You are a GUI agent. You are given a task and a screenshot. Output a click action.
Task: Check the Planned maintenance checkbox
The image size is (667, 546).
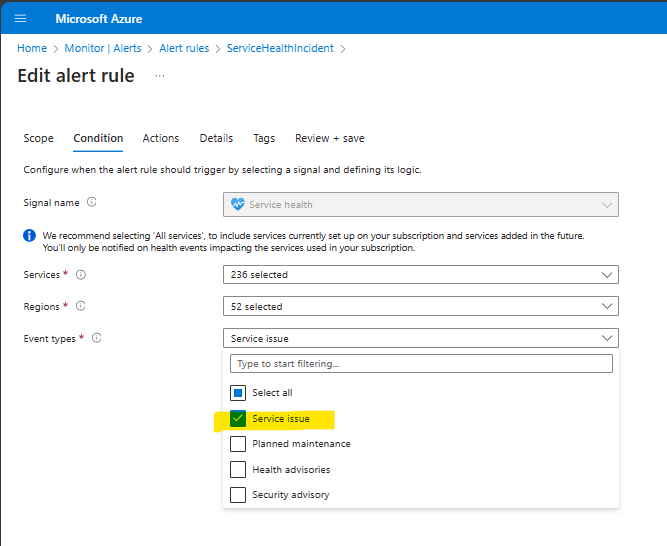(x=238, y=444)
